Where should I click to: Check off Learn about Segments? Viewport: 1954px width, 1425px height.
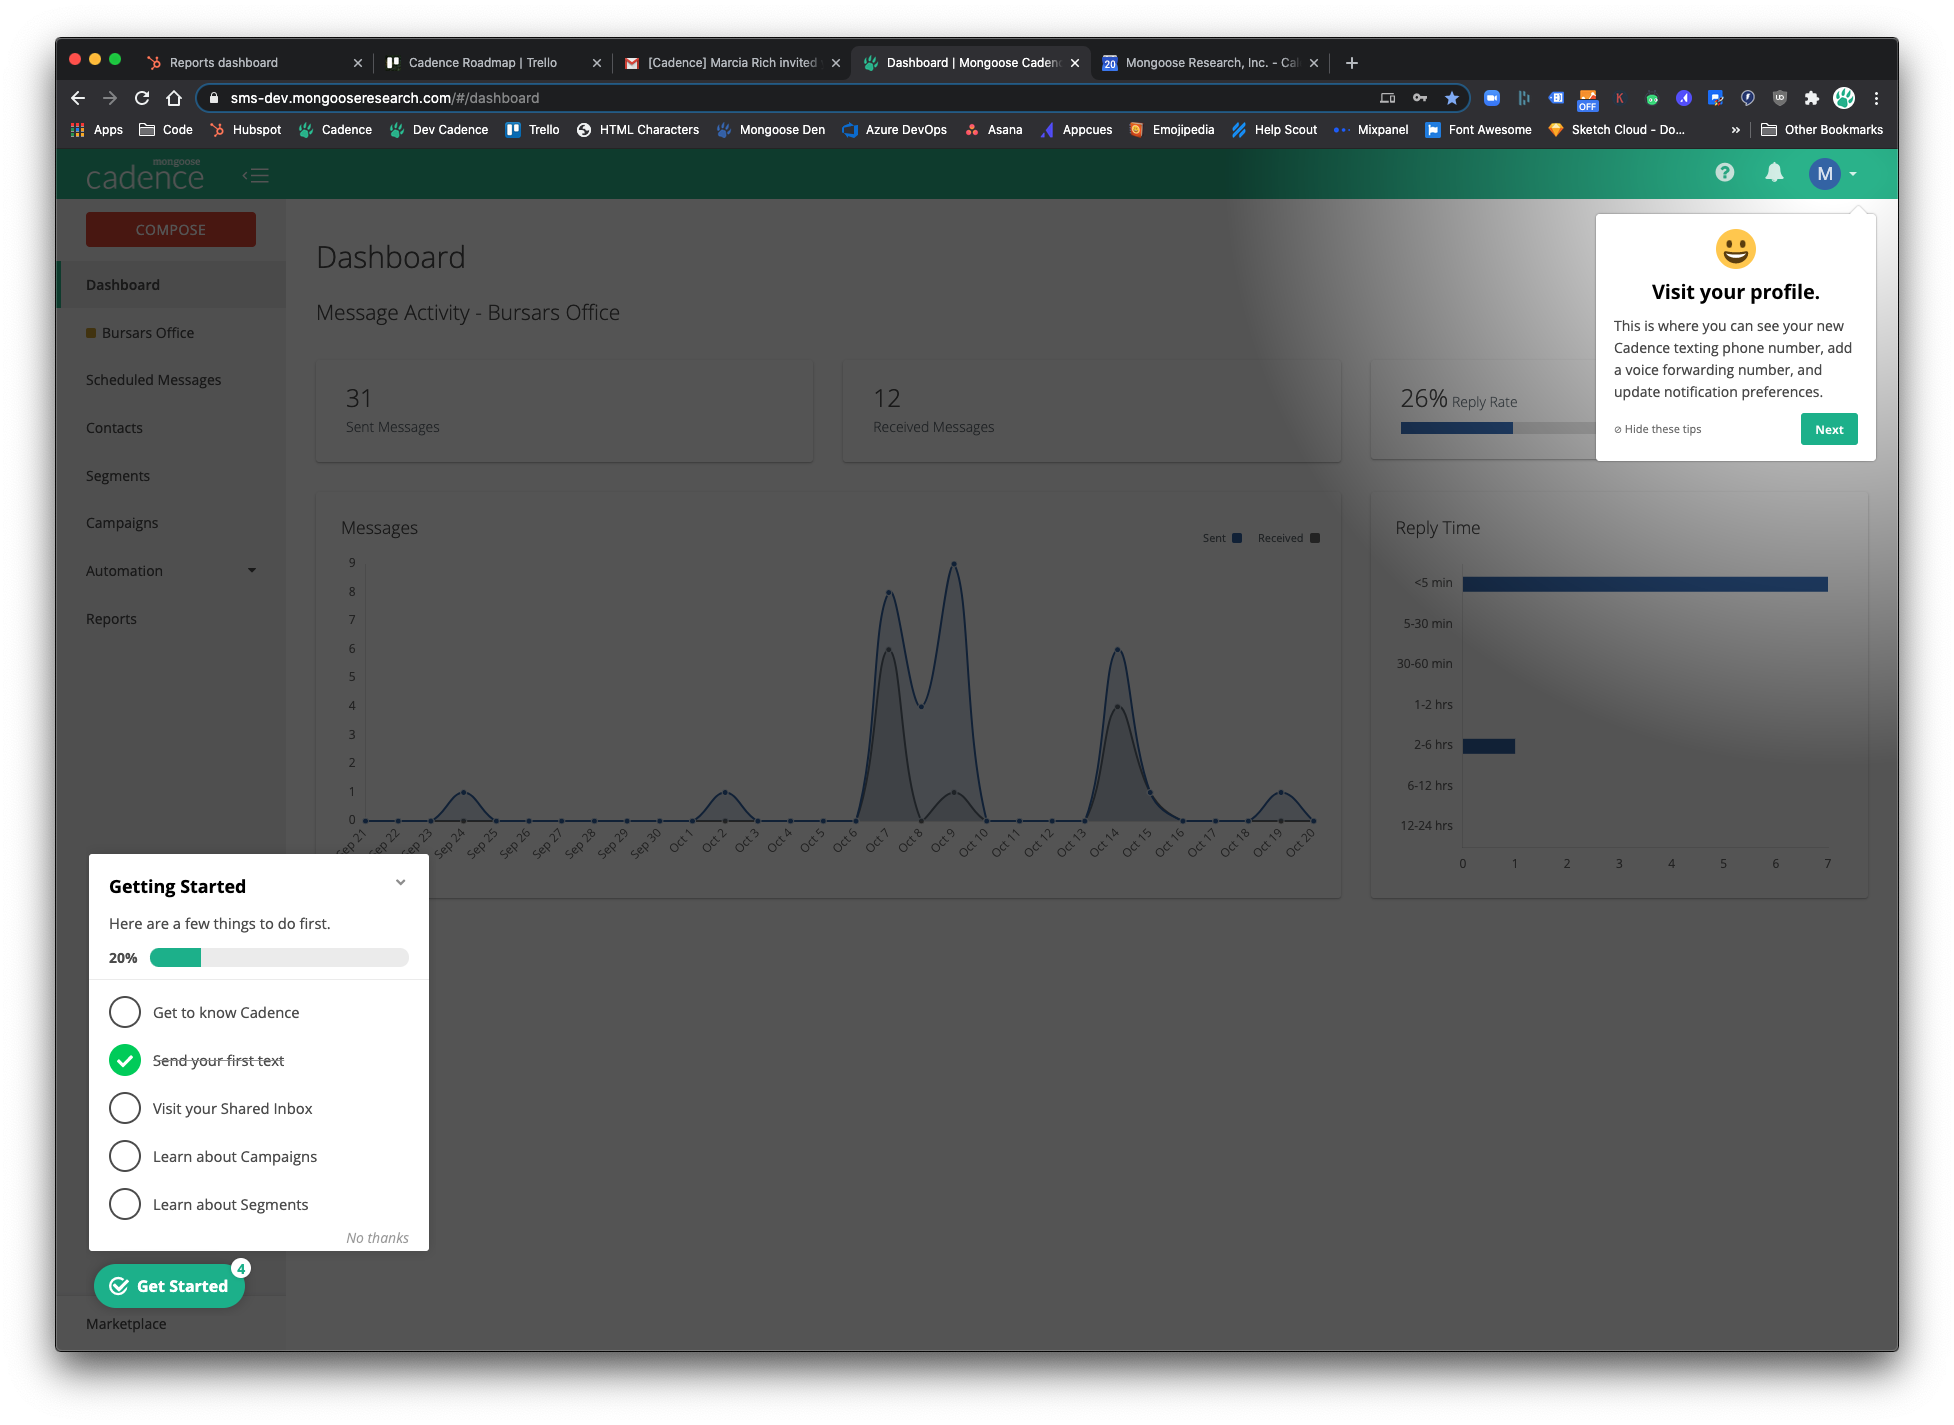(125, 1204)
